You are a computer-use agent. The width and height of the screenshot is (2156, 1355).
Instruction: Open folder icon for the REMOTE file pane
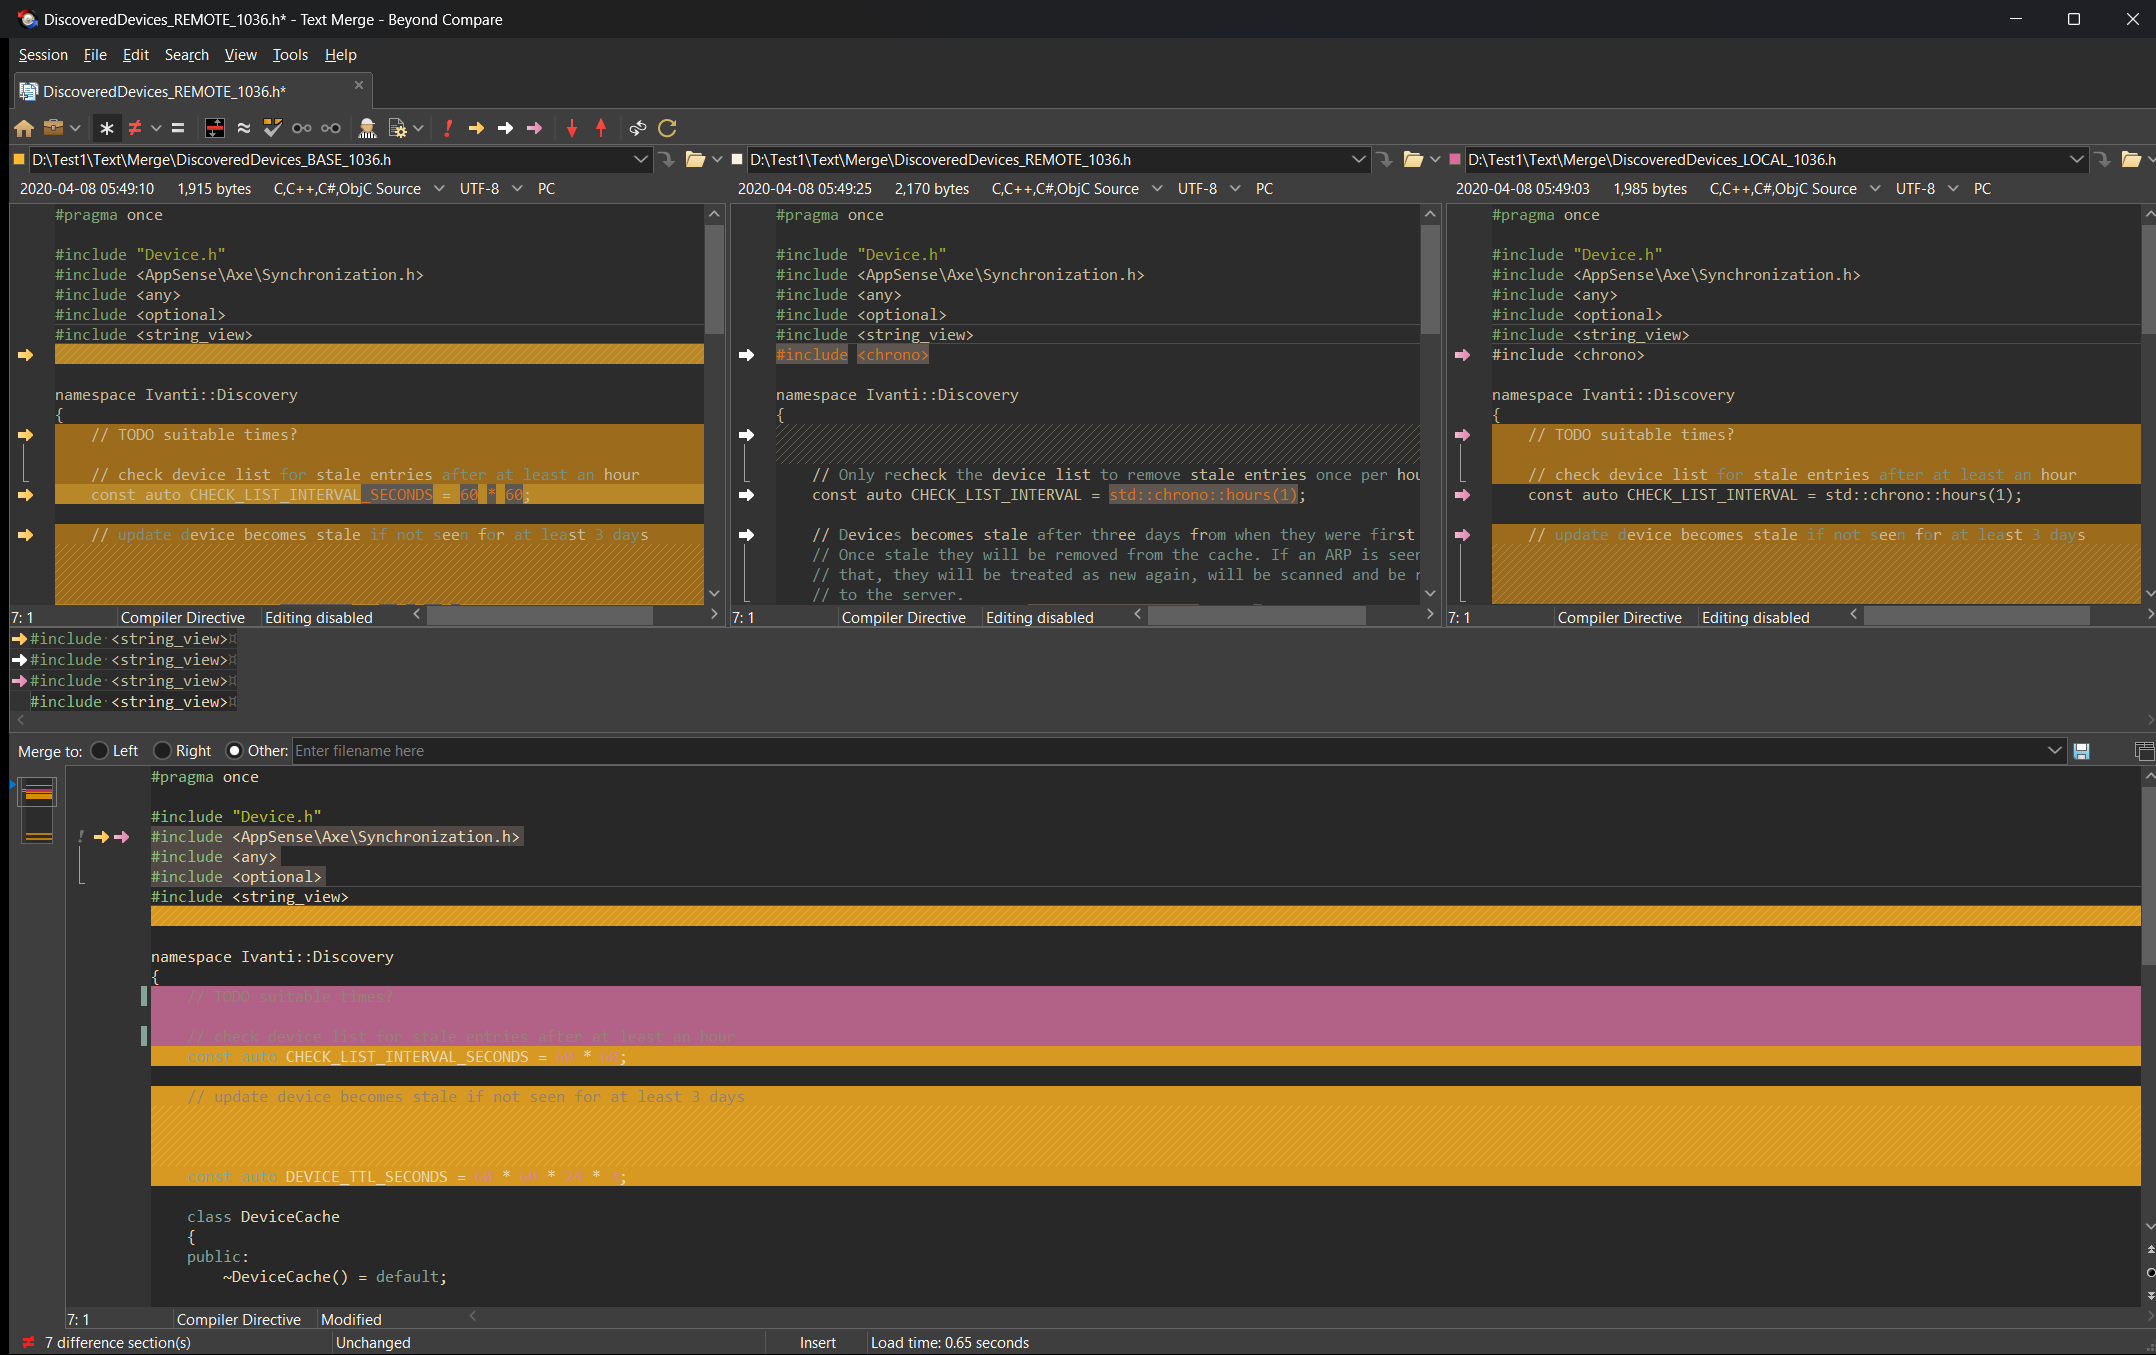click(1413, 159)
